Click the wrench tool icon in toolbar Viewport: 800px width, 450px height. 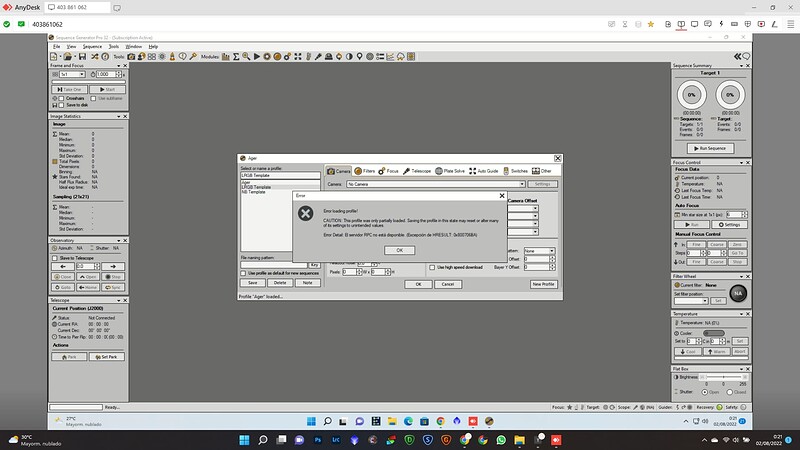193,57
